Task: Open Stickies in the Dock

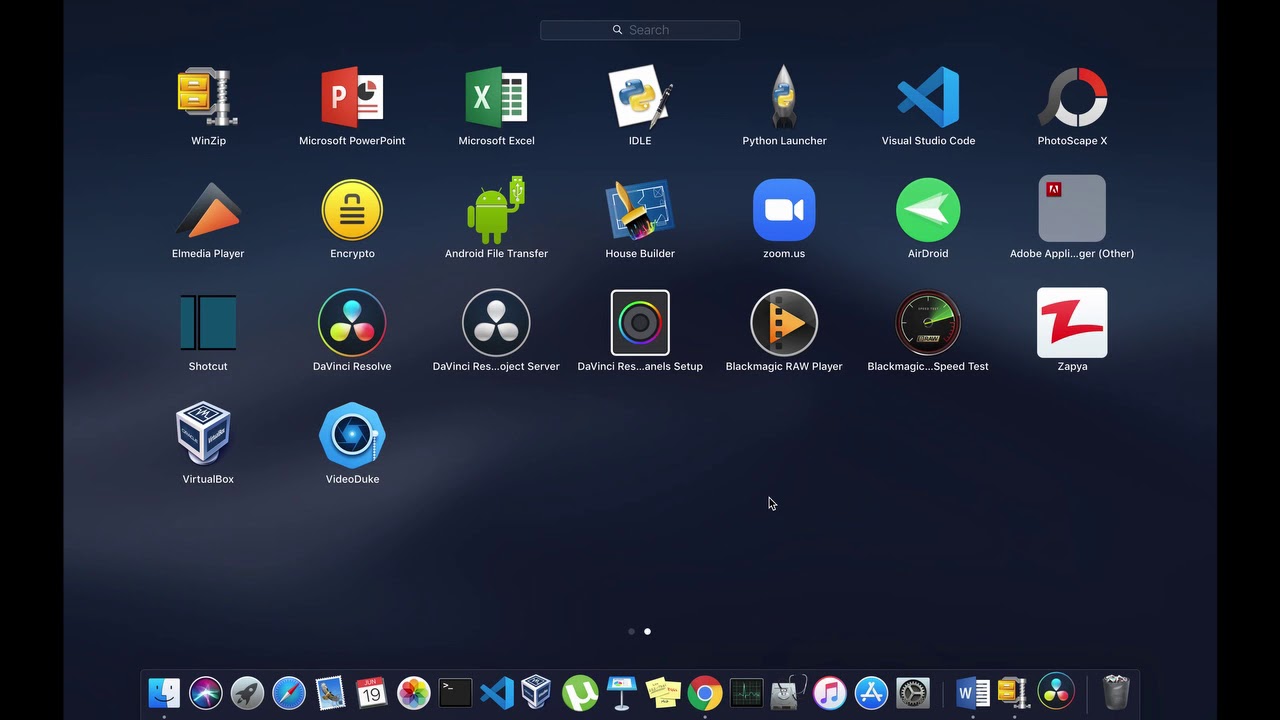Action: [x=663, y=693]
